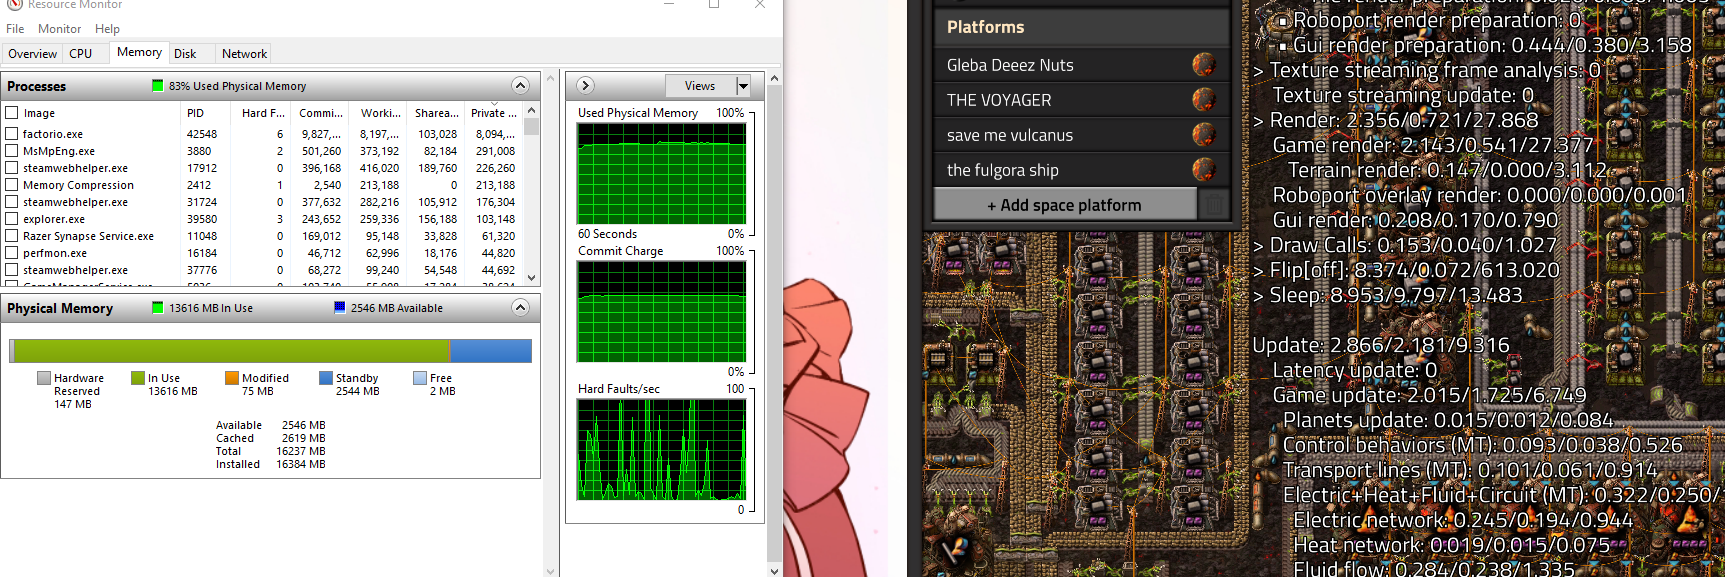Screen dimensions: 1725x577
Task: Click the planet icon beside save me vulcanus
Action: [x=1204, y=135]
